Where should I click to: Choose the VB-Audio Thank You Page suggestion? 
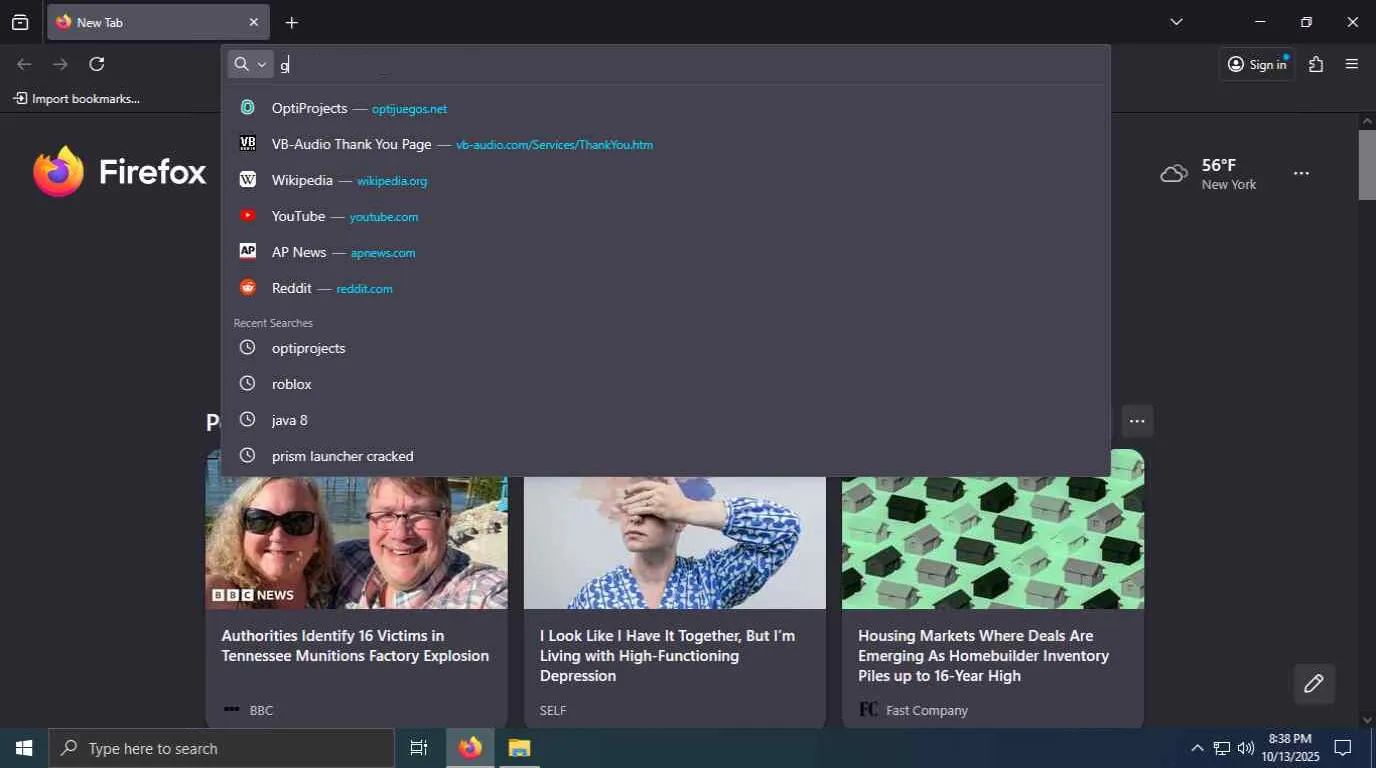tap(666, 144)
